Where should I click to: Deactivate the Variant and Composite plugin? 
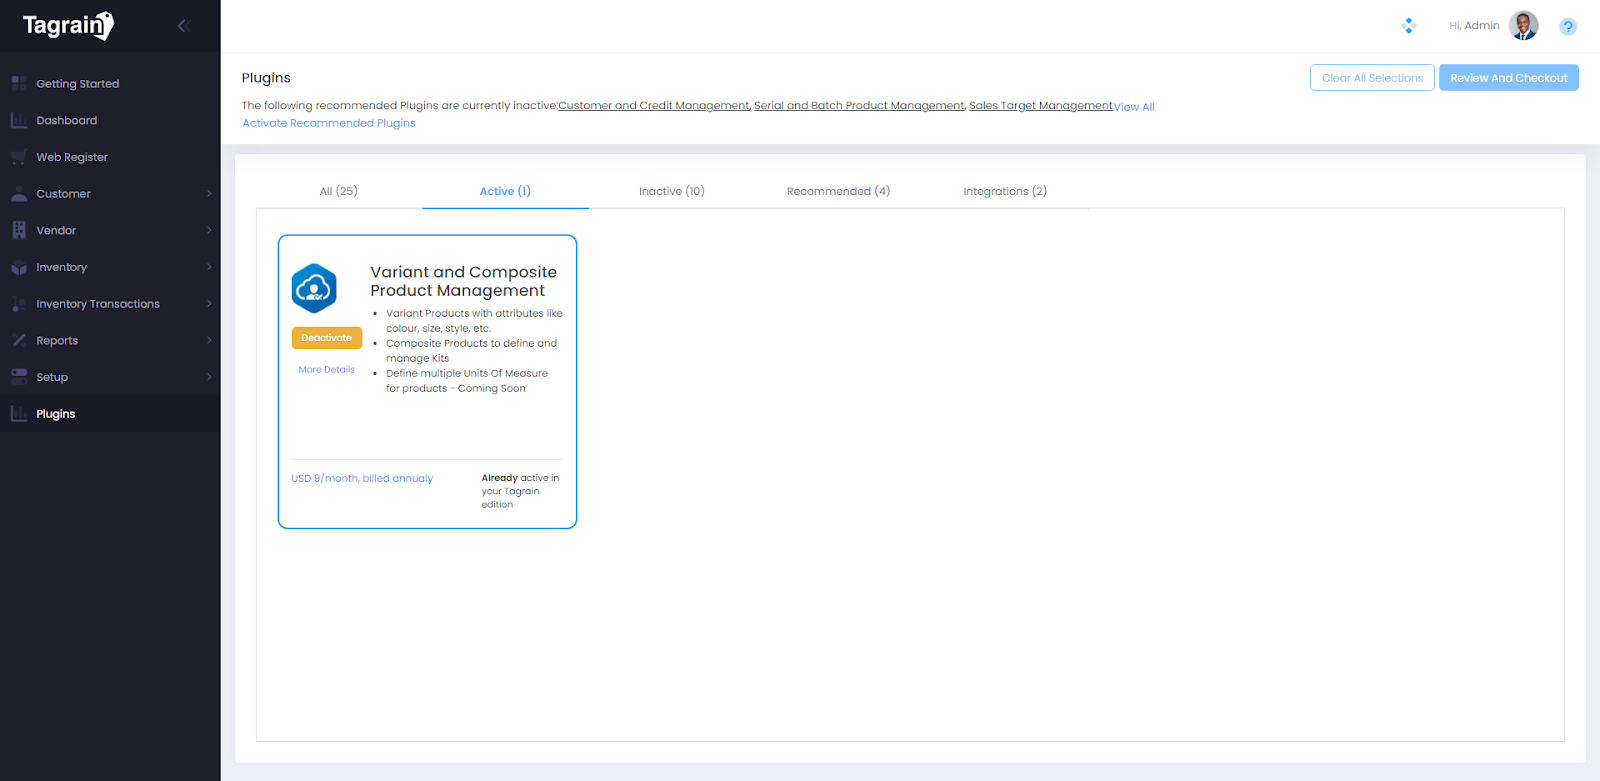(x=327, y=338)
